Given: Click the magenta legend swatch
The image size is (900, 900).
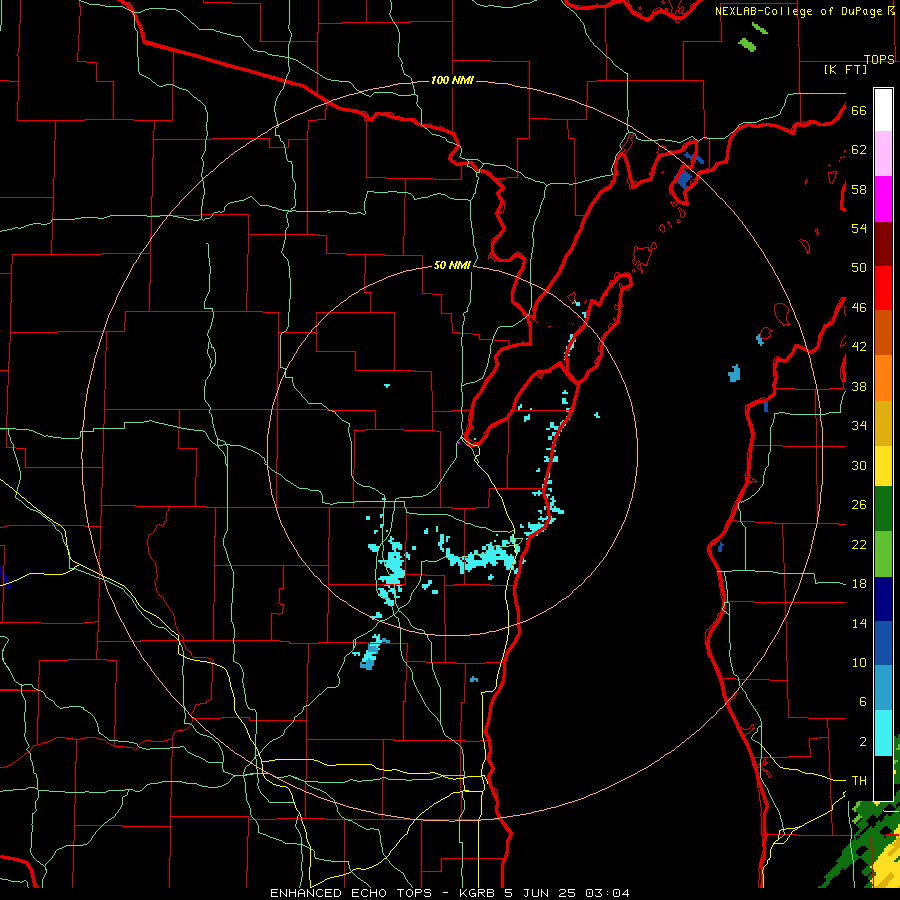Looking at the screenshot, I should pyautogui.click(x=883, y=199).
